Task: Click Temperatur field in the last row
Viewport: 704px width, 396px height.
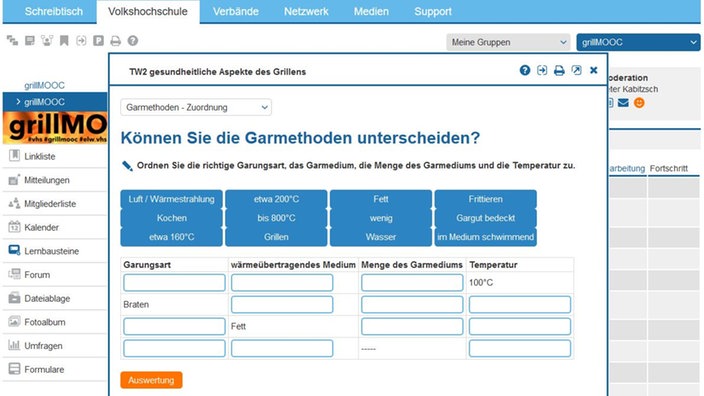Action: (x=520, y=348)
